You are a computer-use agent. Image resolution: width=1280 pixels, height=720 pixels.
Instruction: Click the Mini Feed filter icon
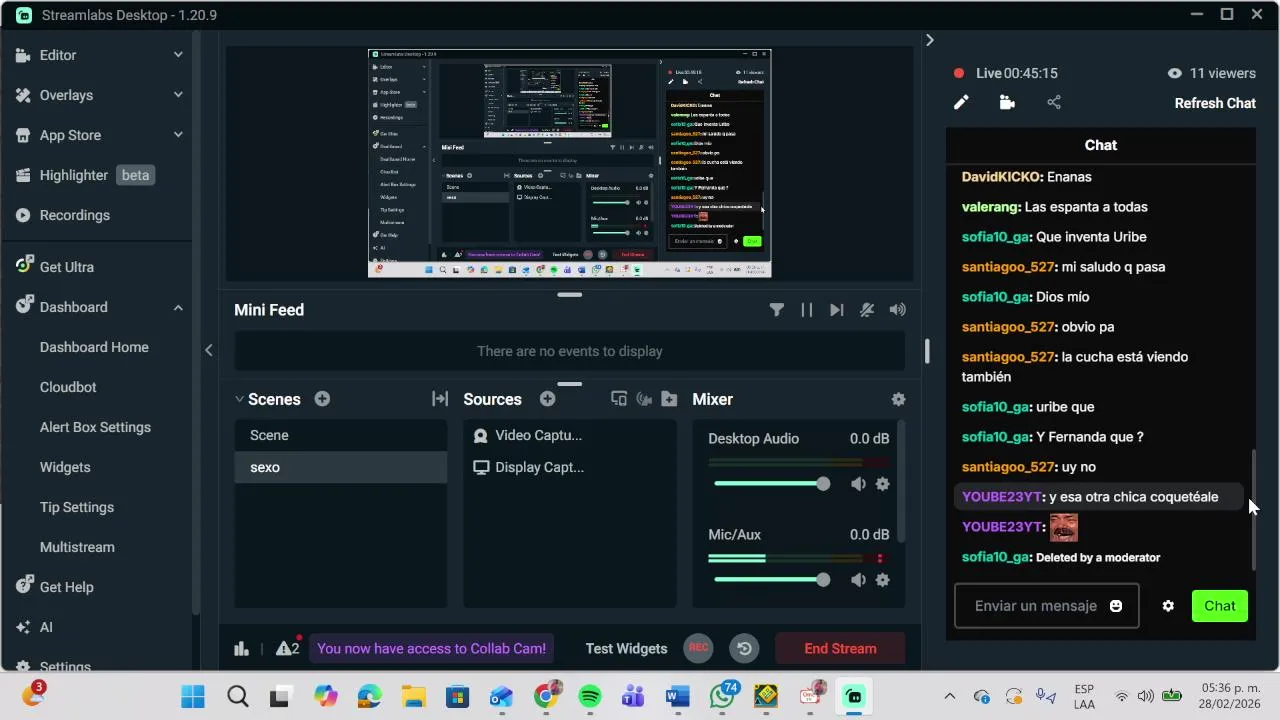point(776,310)
